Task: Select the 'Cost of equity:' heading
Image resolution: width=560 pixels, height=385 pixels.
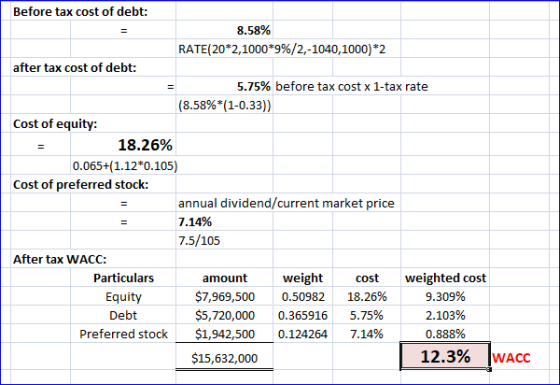Action: point(55,124)
